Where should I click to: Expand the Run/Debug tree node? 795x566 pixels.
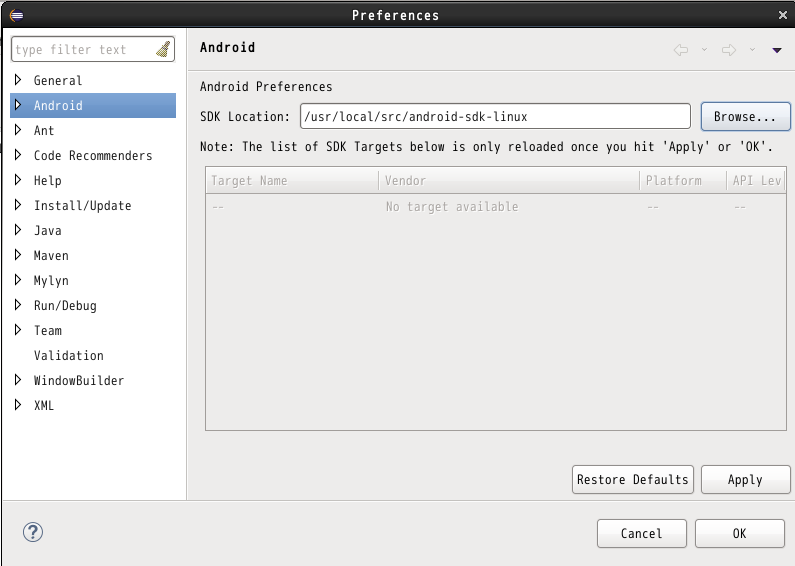pyautogui.click(x=18, y=304)
